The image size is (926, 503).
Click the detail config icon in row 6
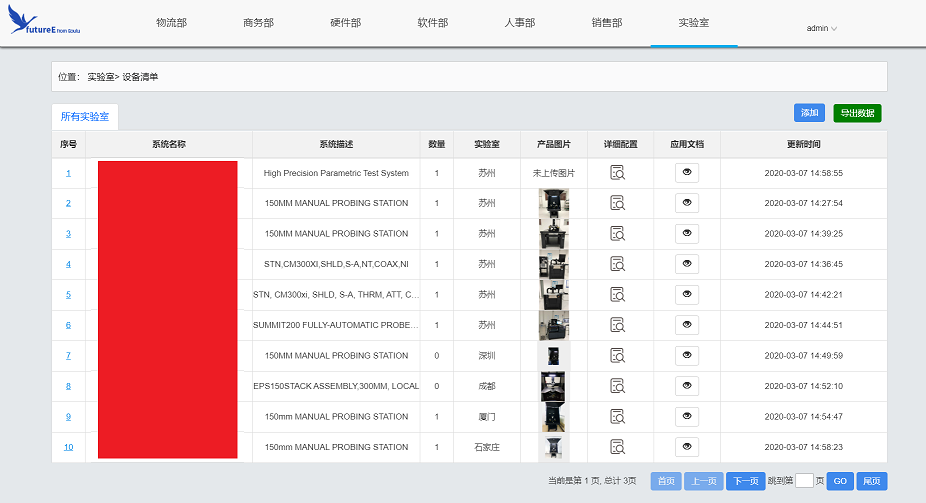click(618, 325)
